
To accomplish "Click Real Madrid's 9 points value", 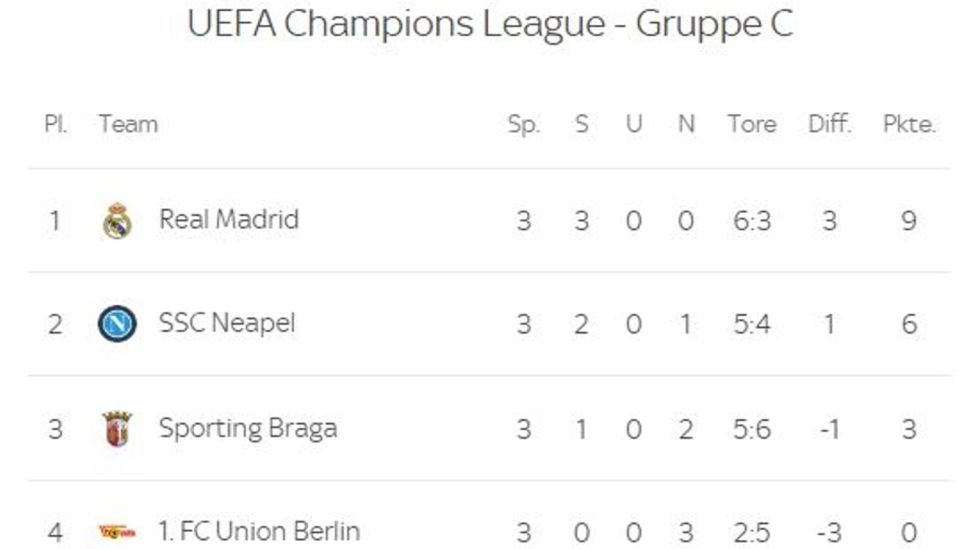I will pyautogui.click(x=909, y=220).
